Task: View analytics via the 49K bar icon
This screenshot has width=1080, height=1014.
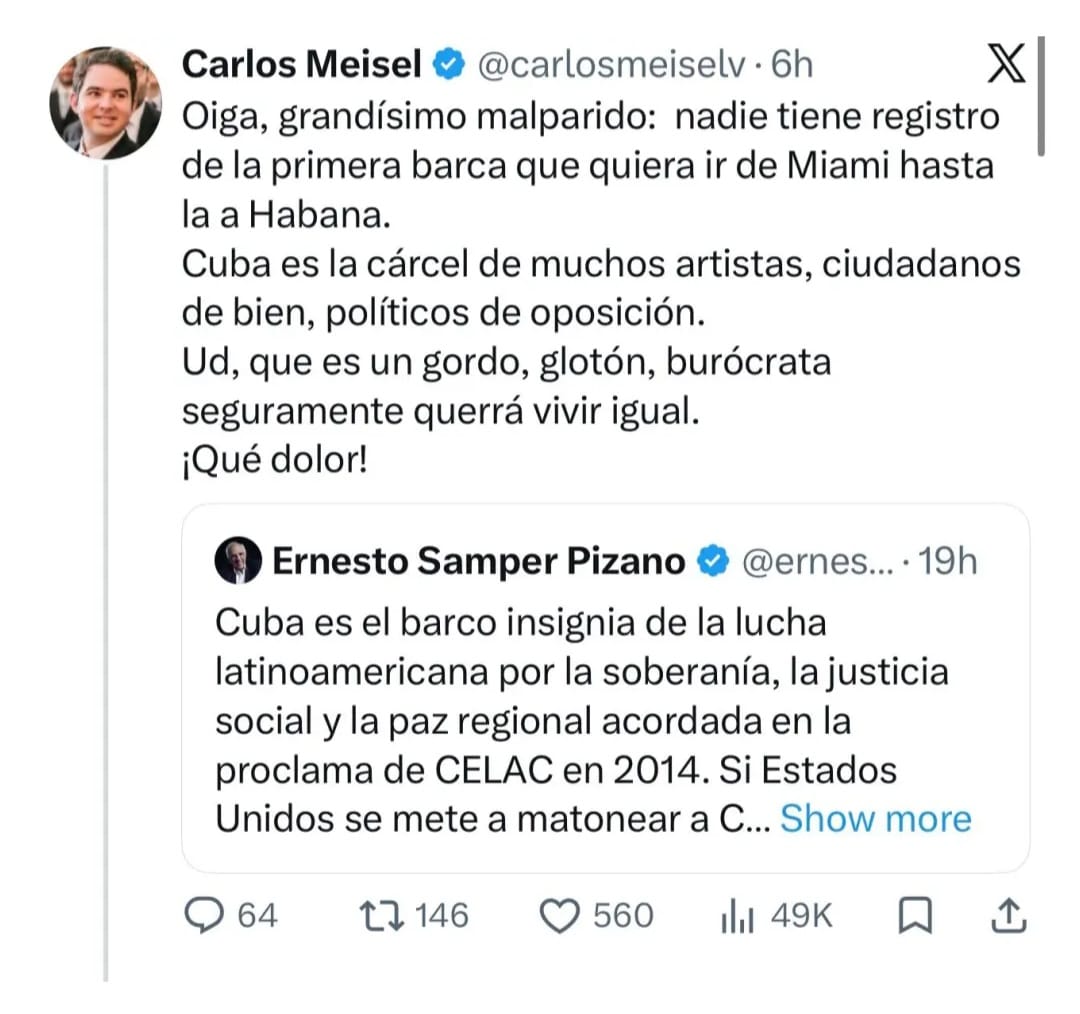Action: click(737, 916)
